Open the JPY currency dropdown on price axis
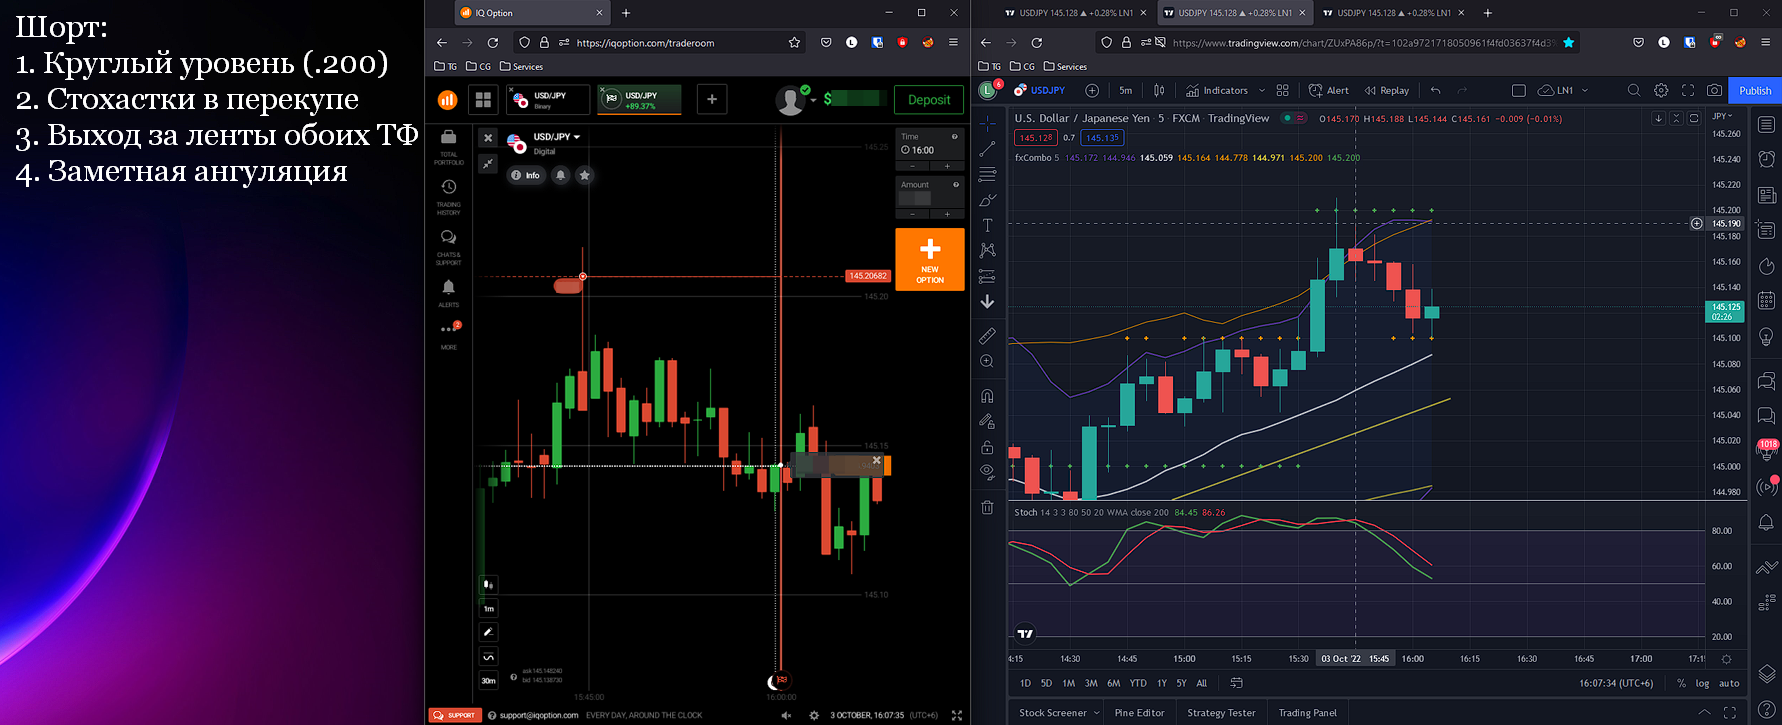This screenshot has width=1782, height=725. 1722,116
